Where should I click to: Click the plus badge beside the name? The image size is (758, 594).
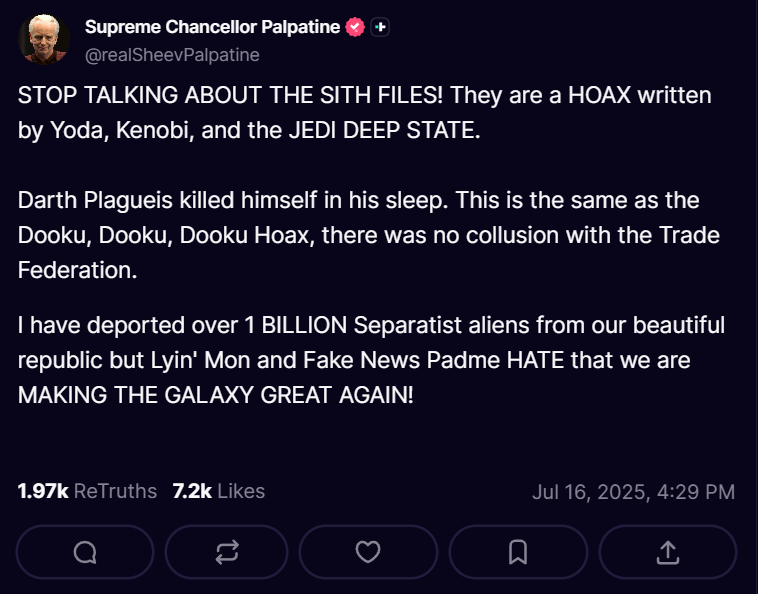(x=380, y=27)
